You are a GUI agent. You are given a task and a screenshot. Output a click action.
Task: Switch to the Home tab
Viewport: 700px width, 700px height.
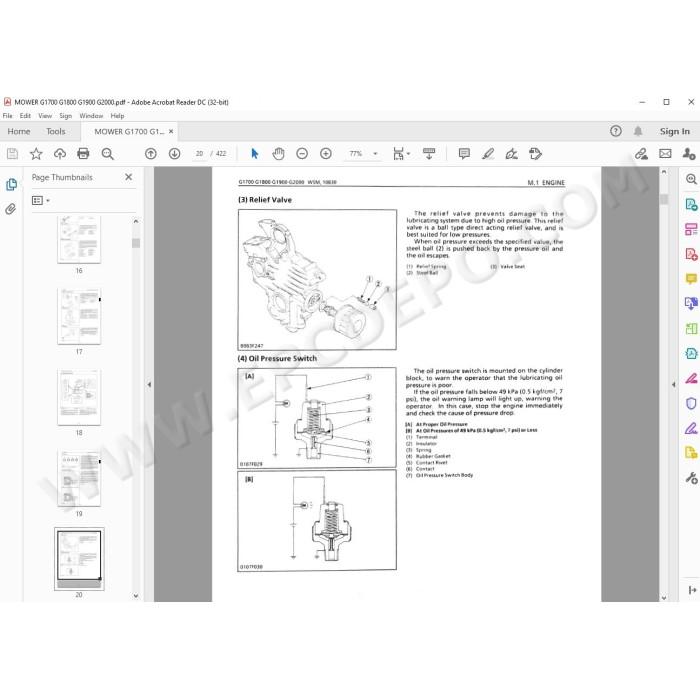19,131
